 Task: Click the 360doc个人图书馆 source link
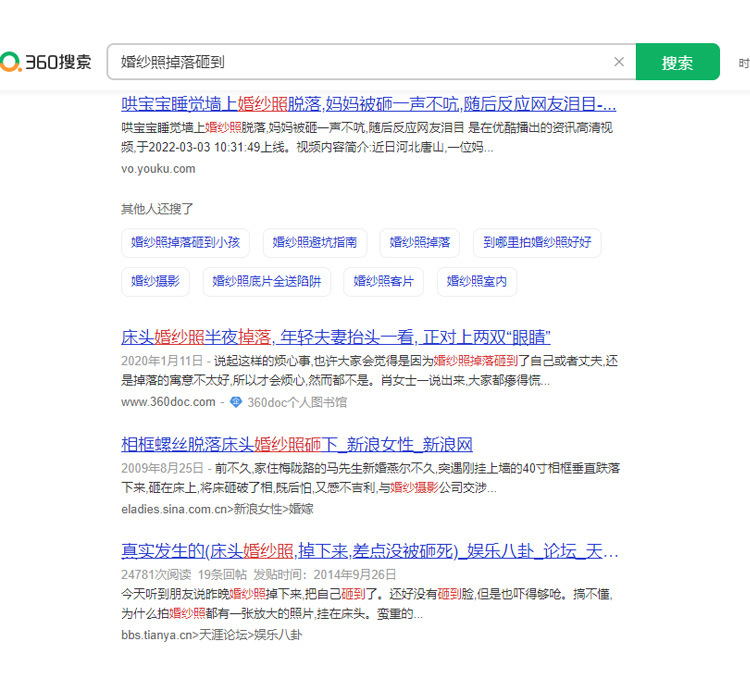[x=297, y=402]
